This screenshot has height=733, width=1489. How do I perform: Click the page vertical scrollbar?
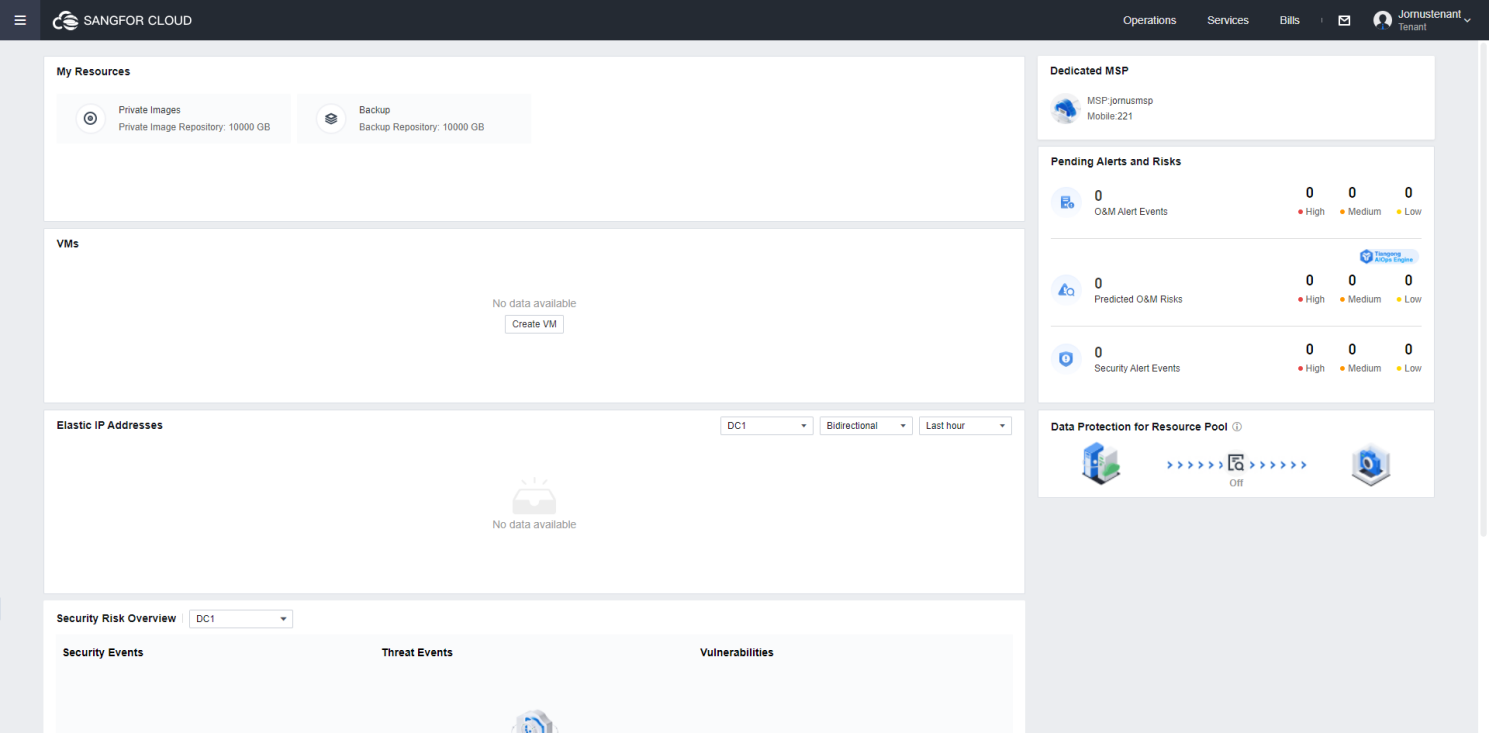tap(1483, 290)
